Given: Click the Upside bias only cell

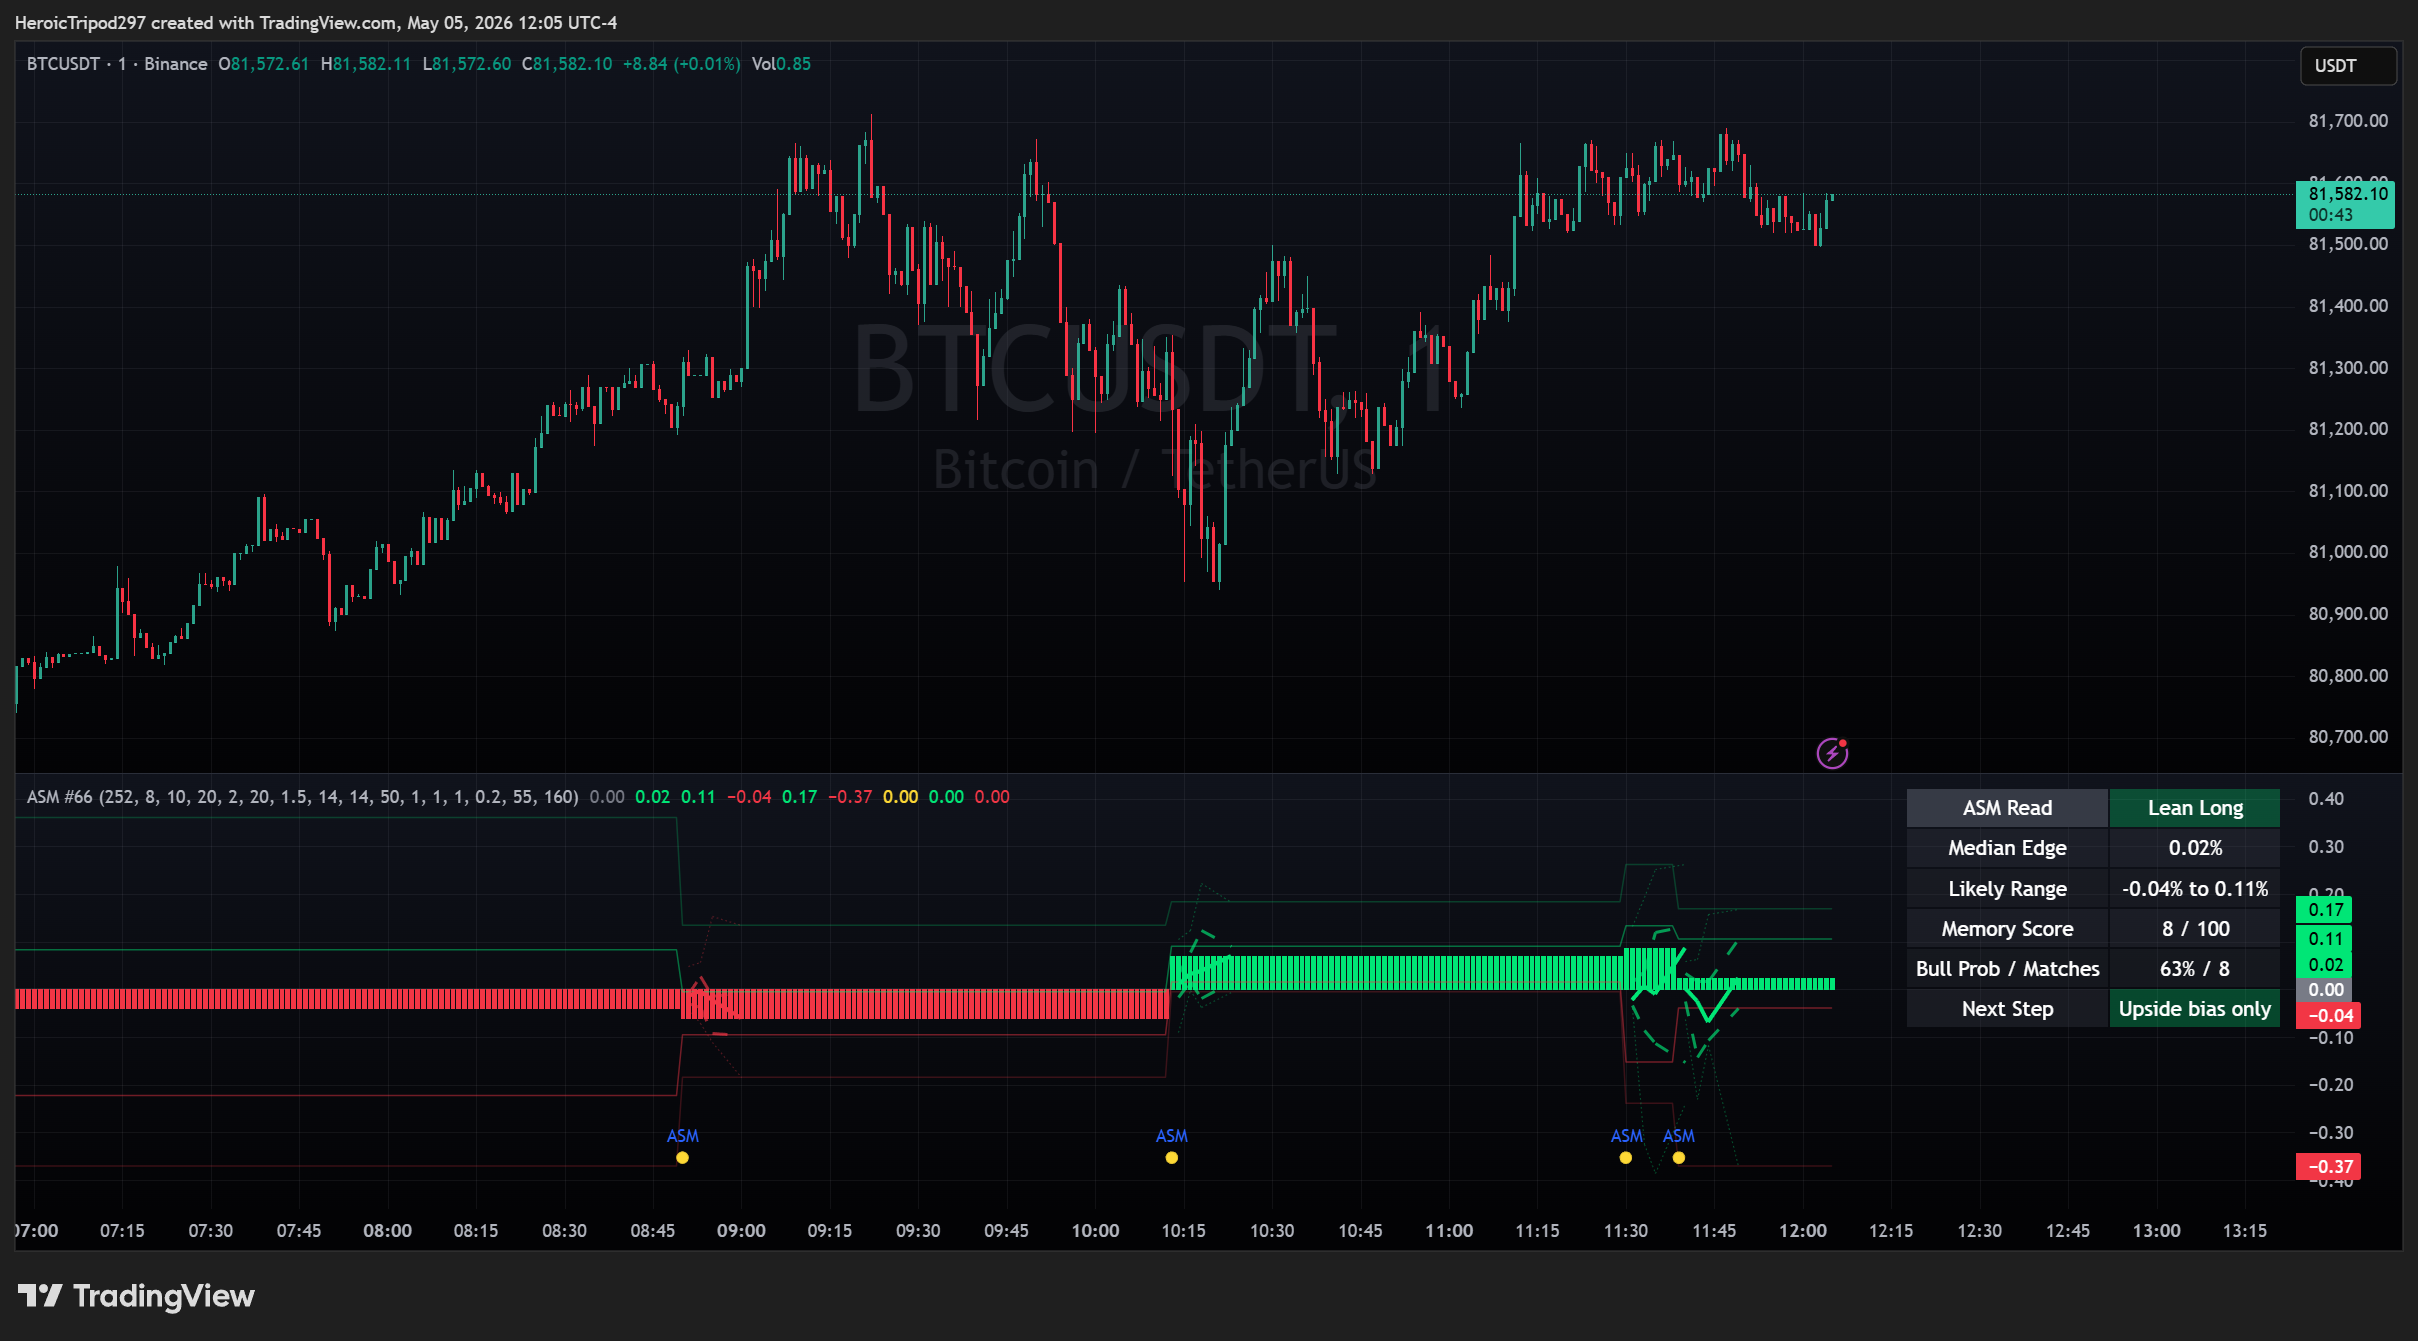Looking at the screenshot, I should 2195,1008.
